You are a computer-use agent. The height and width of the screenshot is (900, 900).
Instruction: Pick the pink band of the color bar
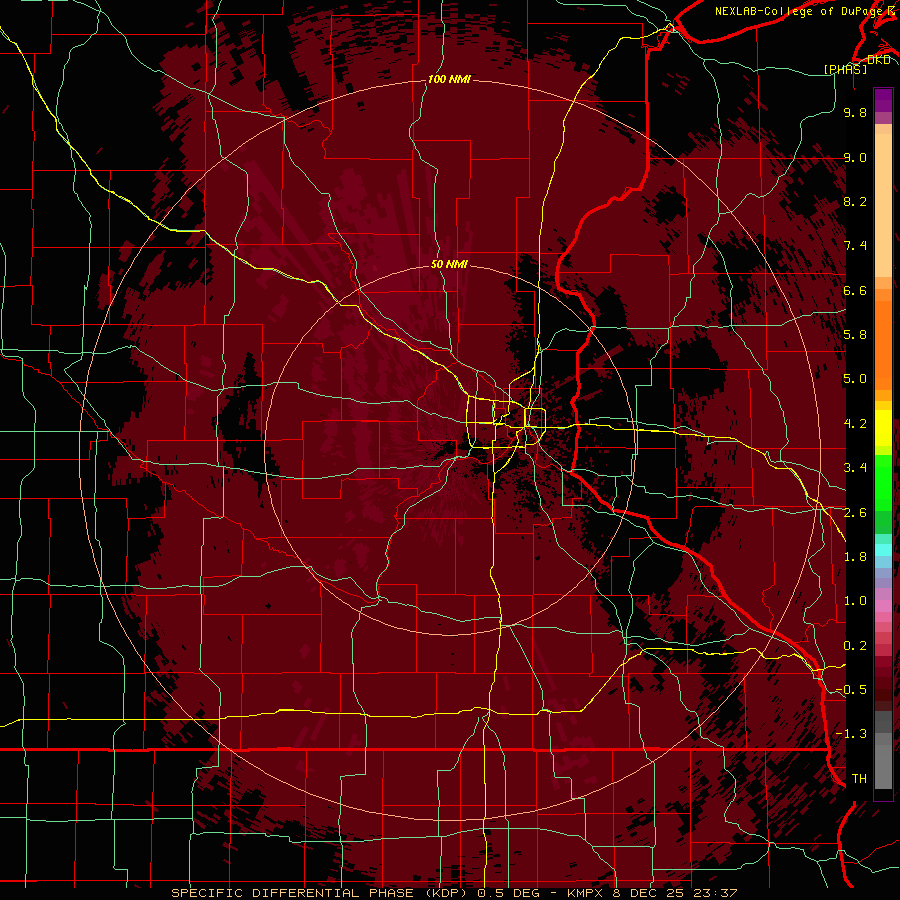coord(883,606)
